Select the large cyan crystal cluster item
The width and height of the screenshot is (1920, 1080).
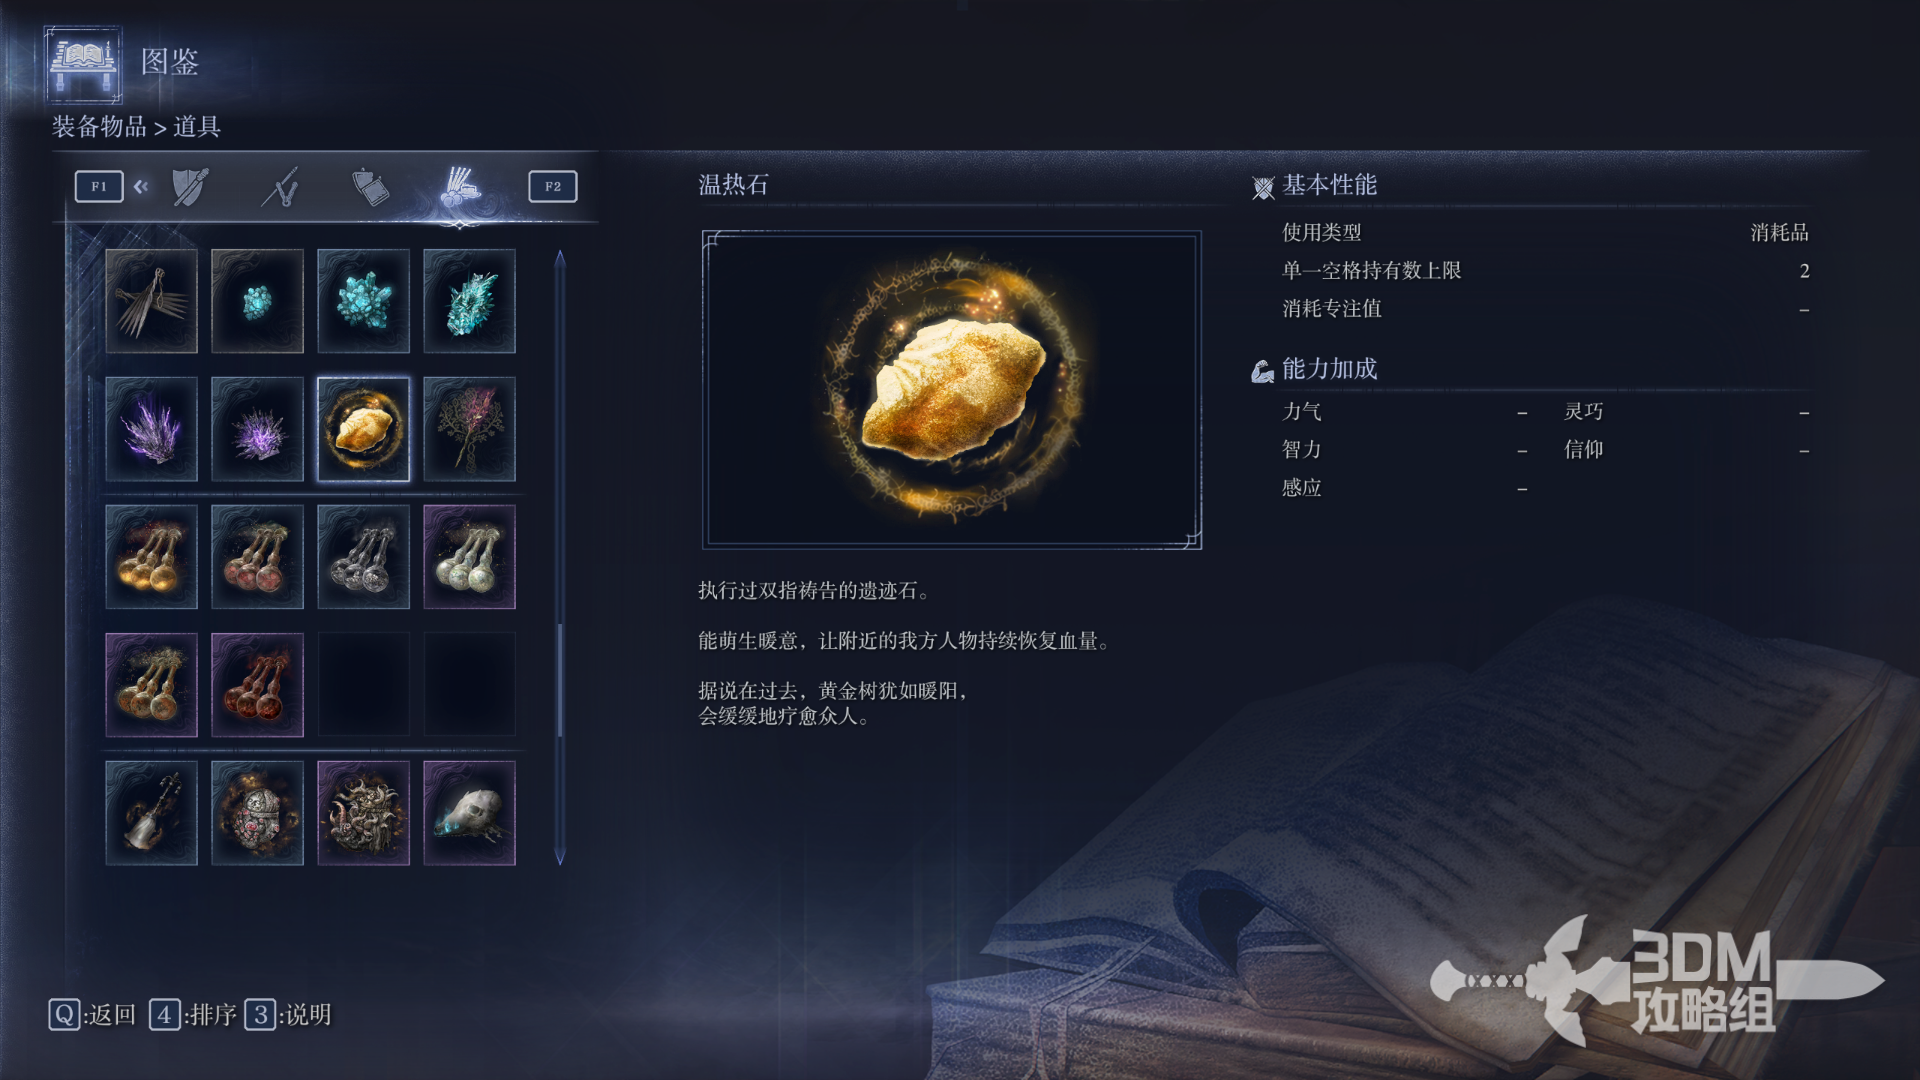pos(363,301)
